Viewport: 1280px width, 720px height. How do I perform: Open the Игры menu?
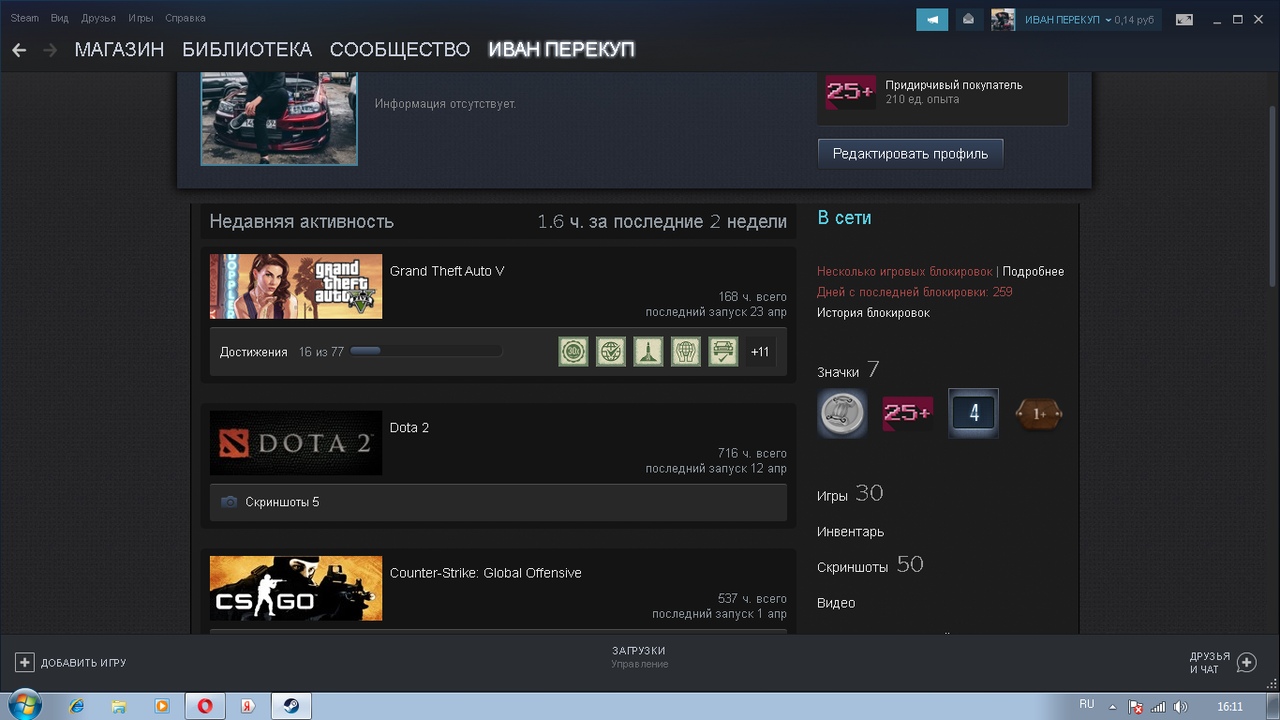tap(140, 18)
